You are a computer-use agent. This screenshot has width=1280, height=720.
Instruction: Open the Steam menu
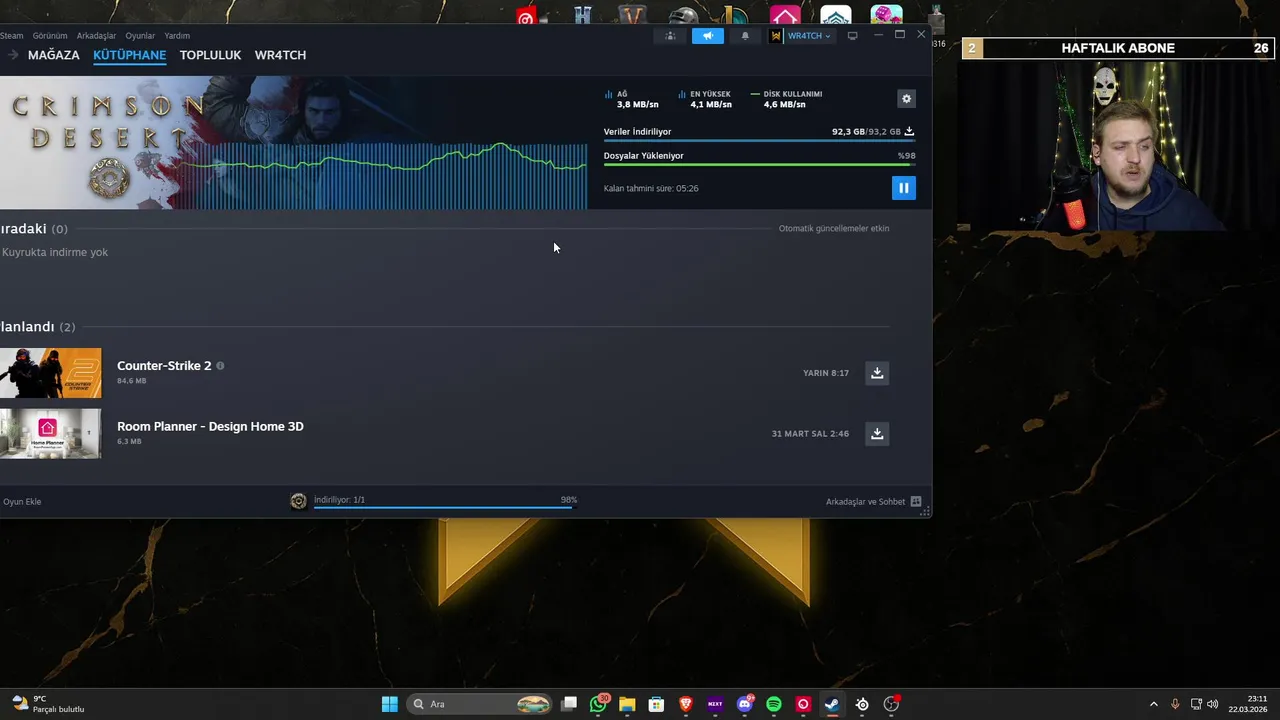[11, 36]
